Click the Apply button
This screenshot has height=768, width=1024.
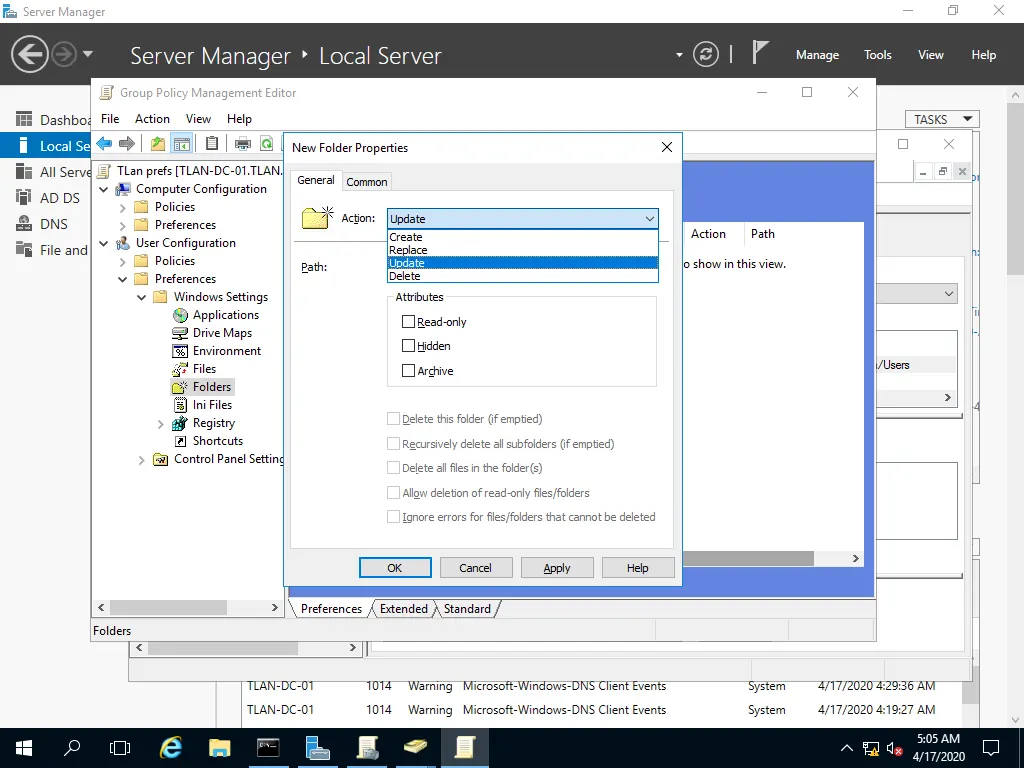(x=556, y=568)
